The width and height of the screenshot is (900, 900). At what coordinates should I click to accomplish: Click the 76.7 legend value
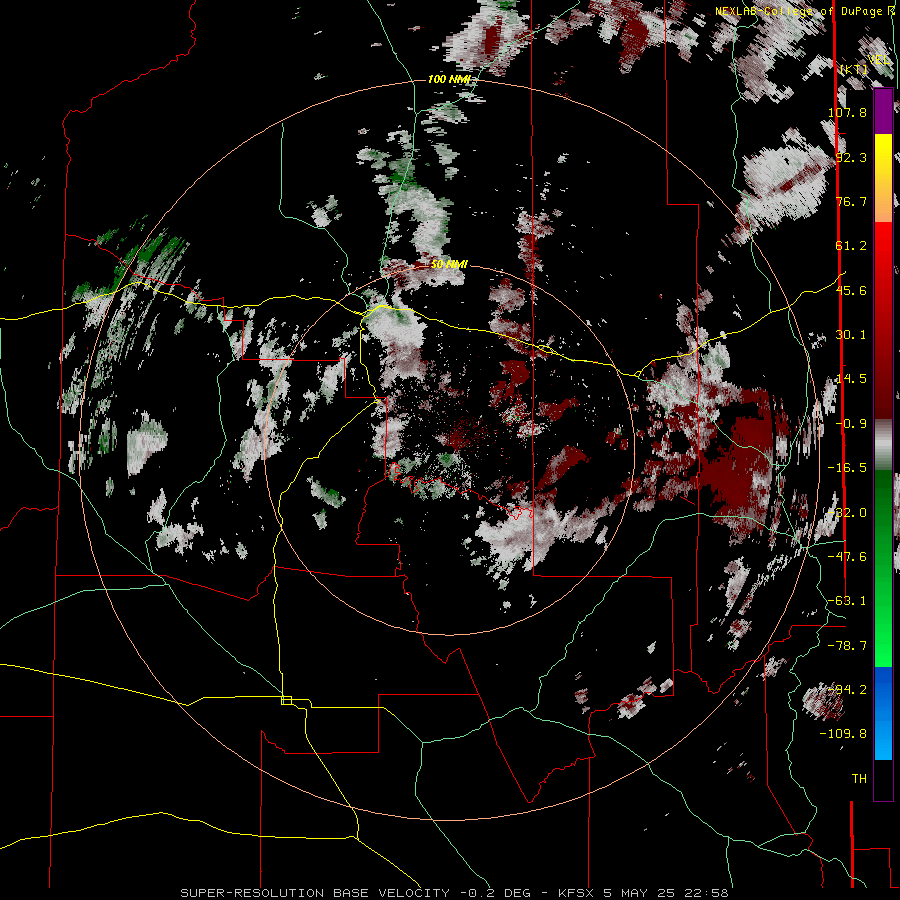(x=851, y=201)
